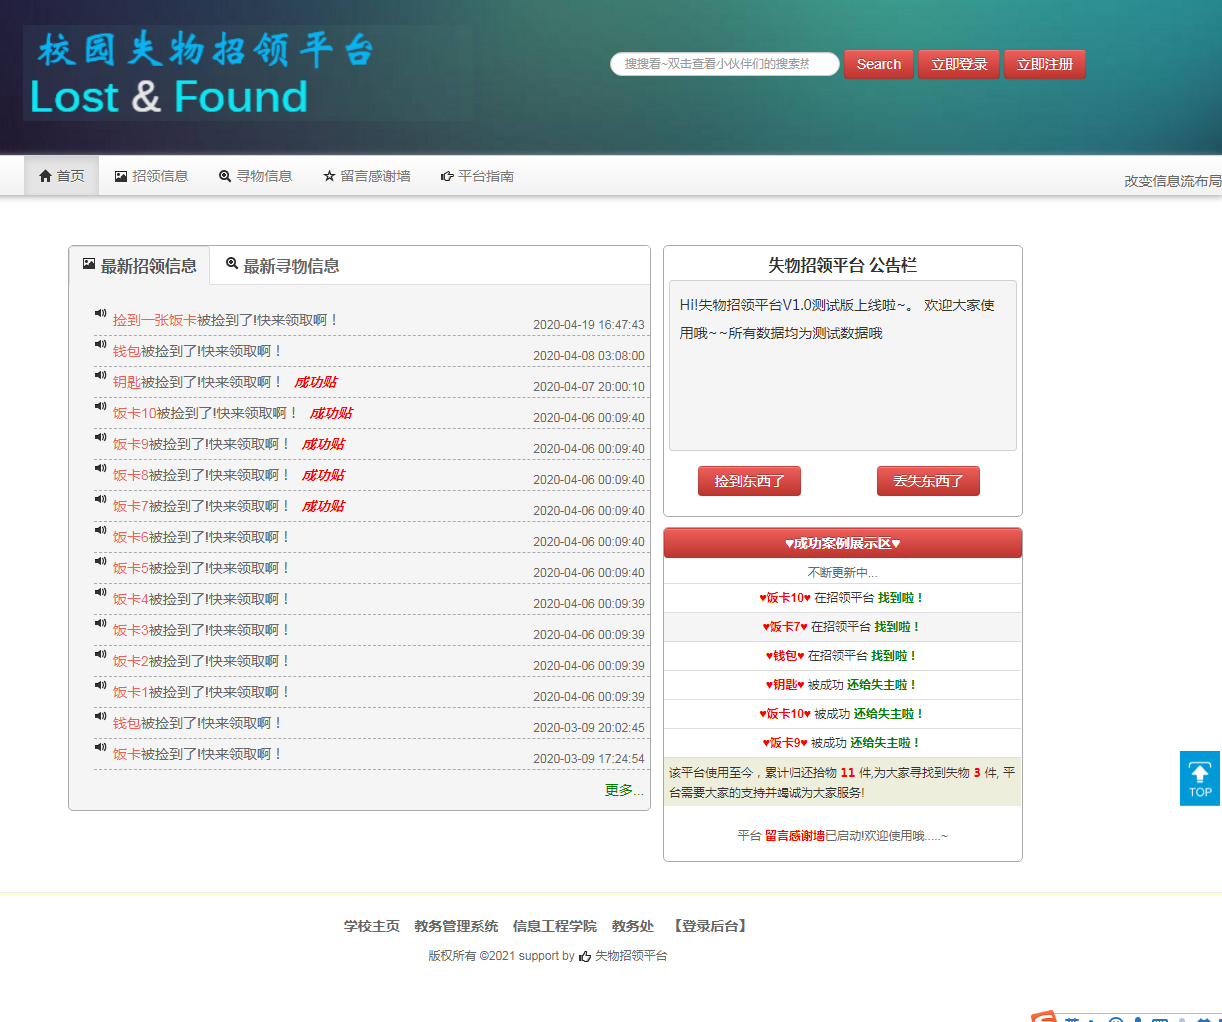Click speaker icon beside 捡到一张饭卡 entry
1222x1022 pixels.
point(100,314)
